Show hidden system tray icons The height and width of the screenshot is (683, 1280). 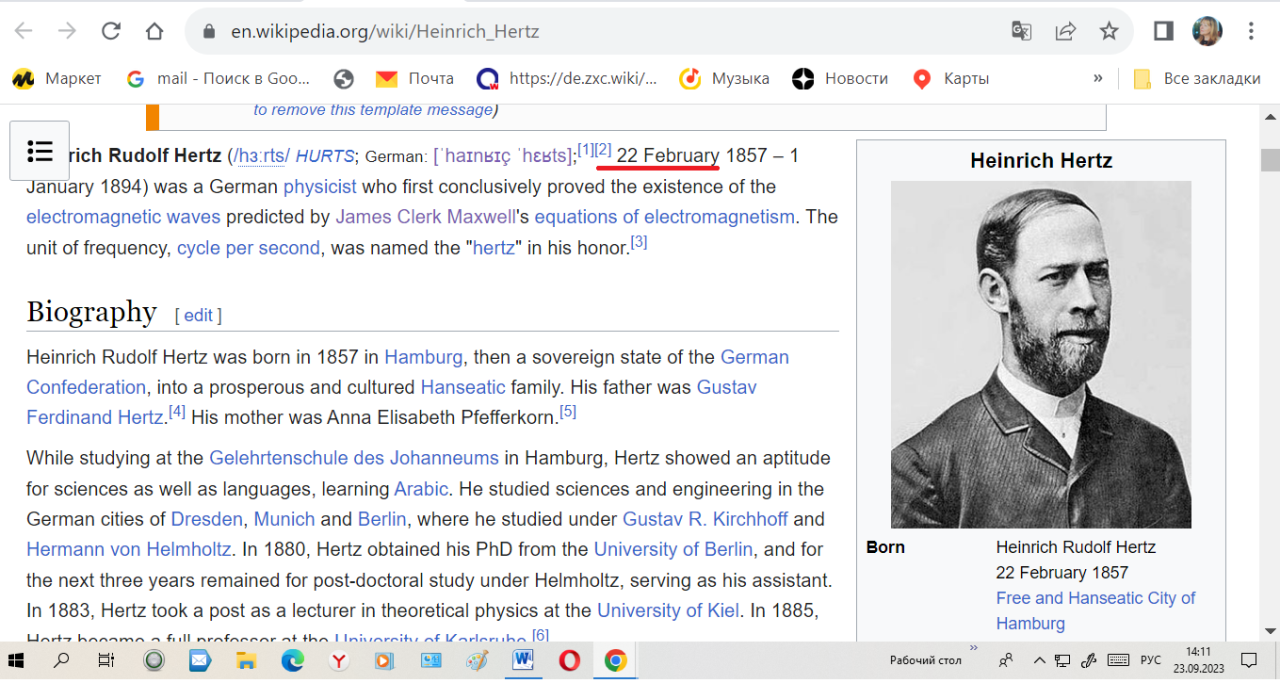point(1040,660)
